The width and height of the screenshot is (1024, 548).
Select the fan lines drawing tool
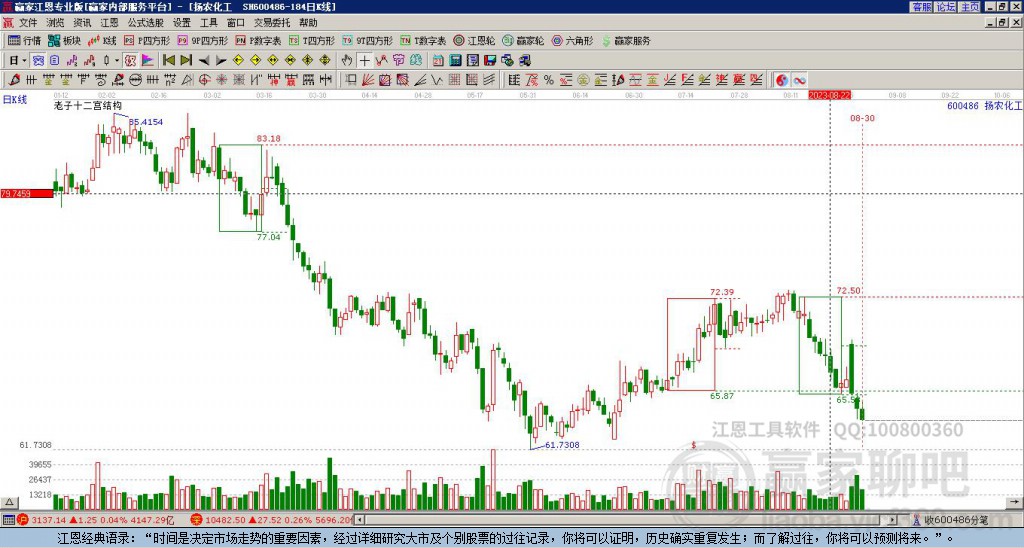tap(368, 80)
